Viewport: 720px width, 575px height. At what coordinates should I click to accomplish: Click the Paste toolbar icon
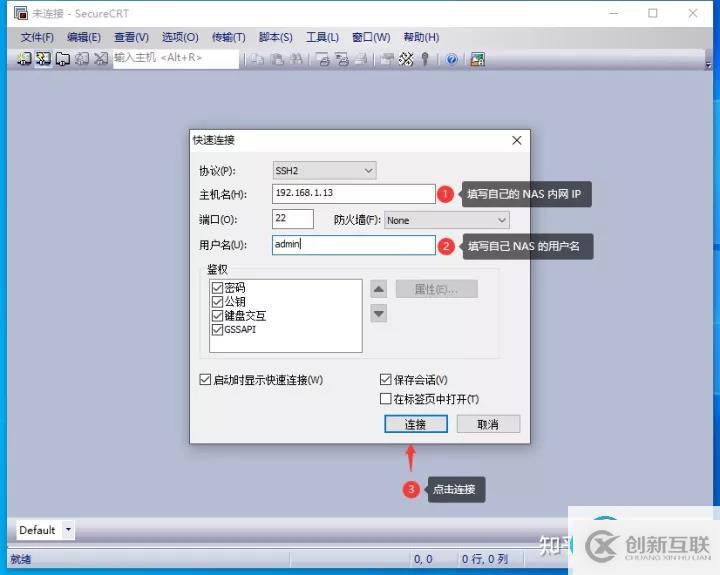pos(277,59)
